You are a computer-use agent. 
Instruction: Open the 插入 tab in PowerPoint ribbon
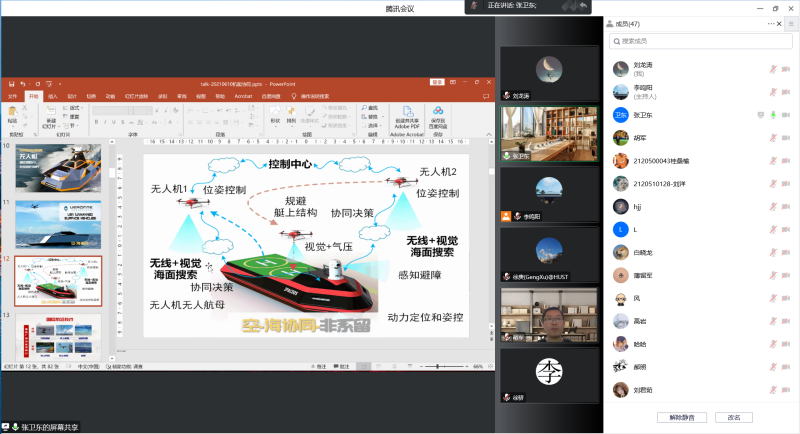pos(54,96)
